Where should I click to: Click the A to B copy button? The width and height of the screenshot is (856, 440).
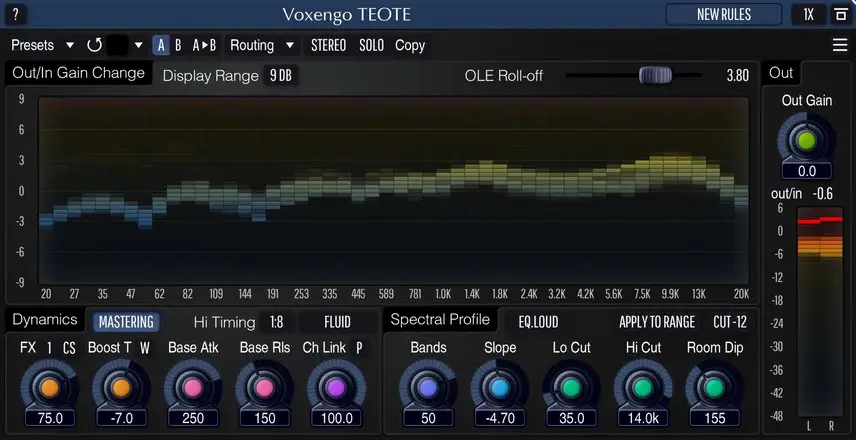204,45
